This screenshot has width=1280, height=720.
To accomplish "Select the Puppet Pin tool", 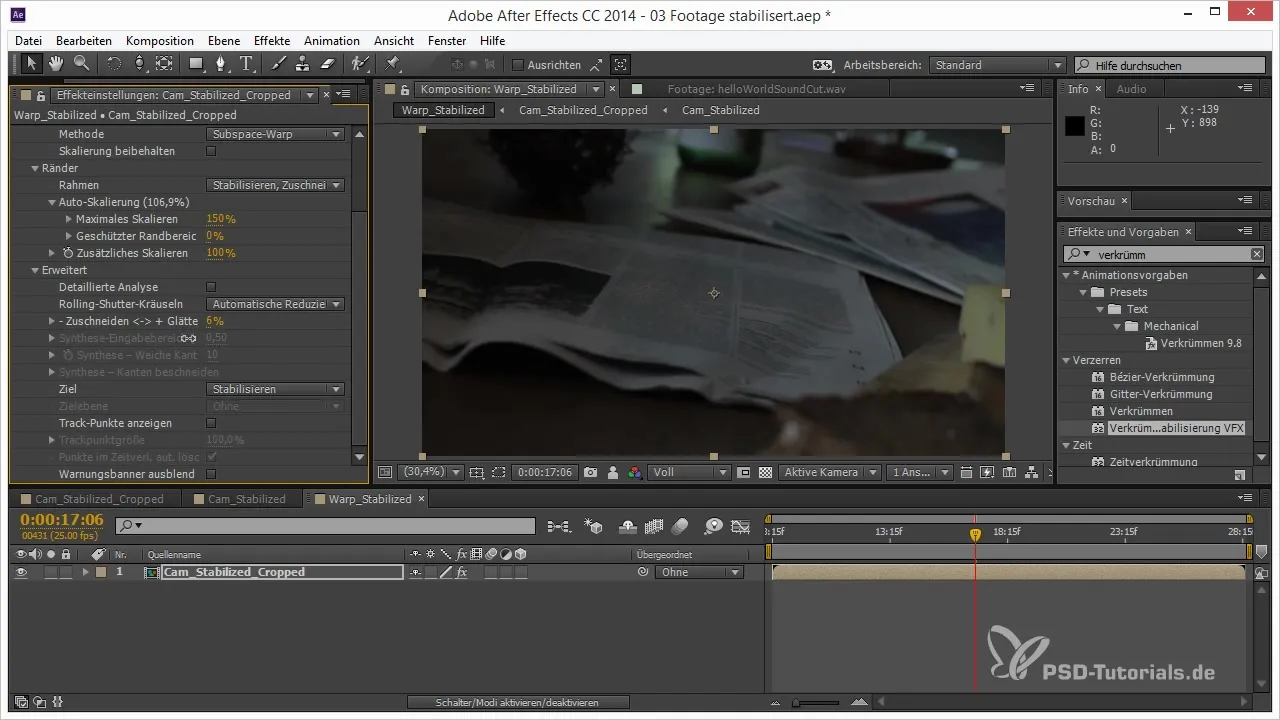I will 393,64.
